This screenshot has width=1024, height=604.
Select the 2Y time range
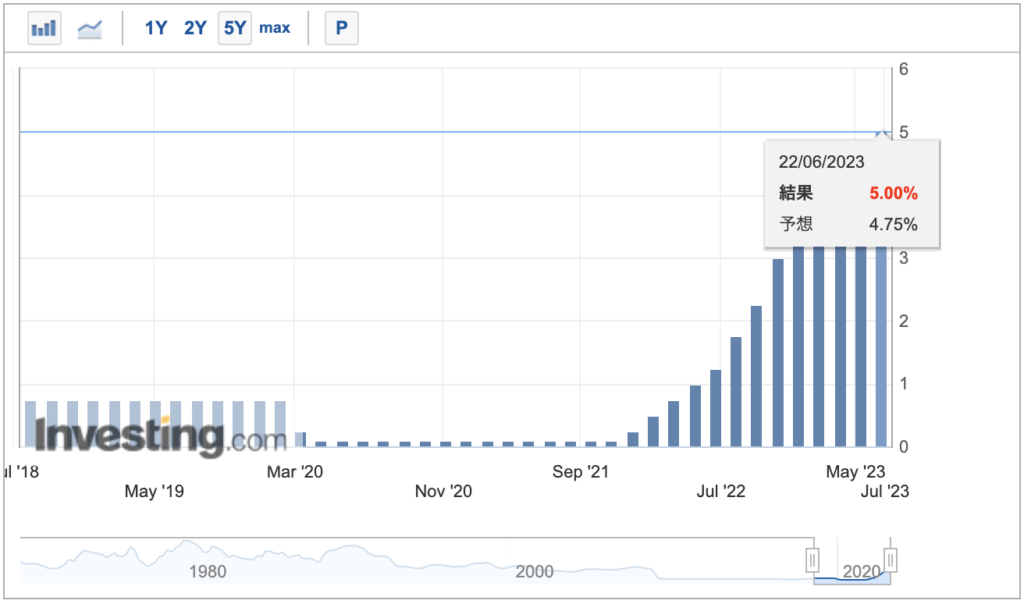pyautogui.click(x=195, y=28)
